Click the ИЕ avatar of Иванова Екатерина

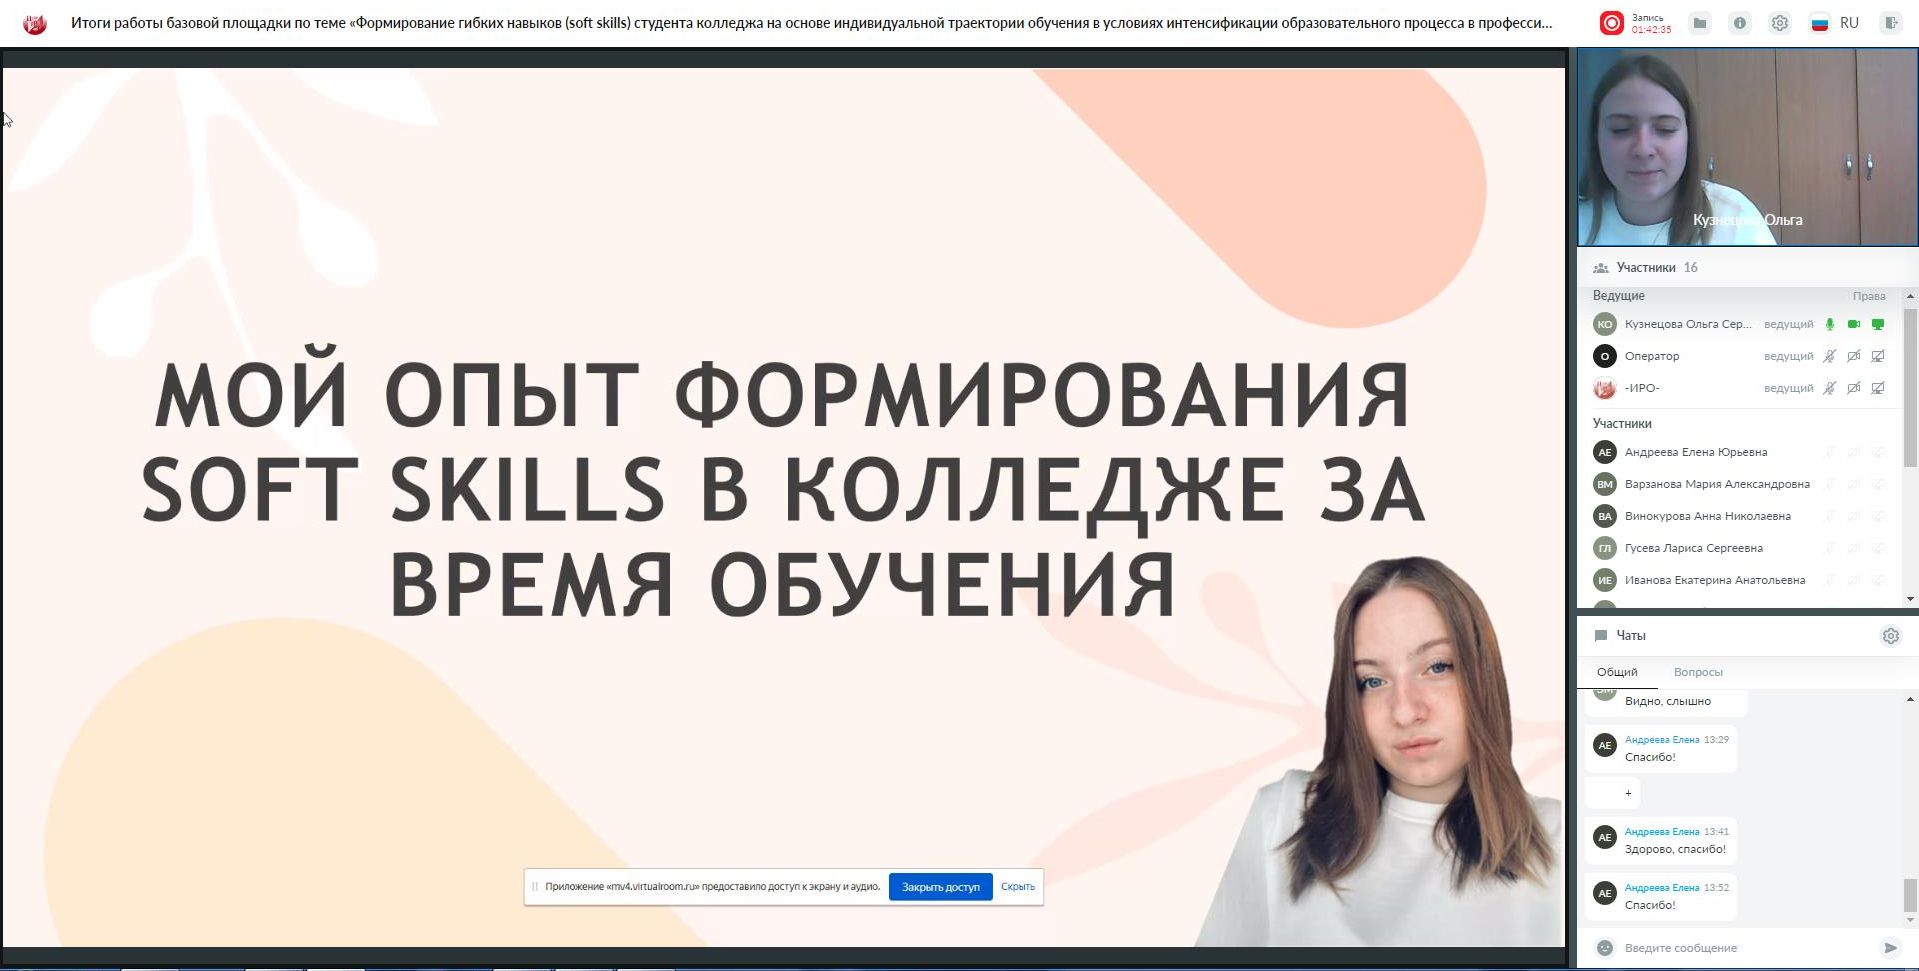pyautogui.click(x=1604, y=580)
